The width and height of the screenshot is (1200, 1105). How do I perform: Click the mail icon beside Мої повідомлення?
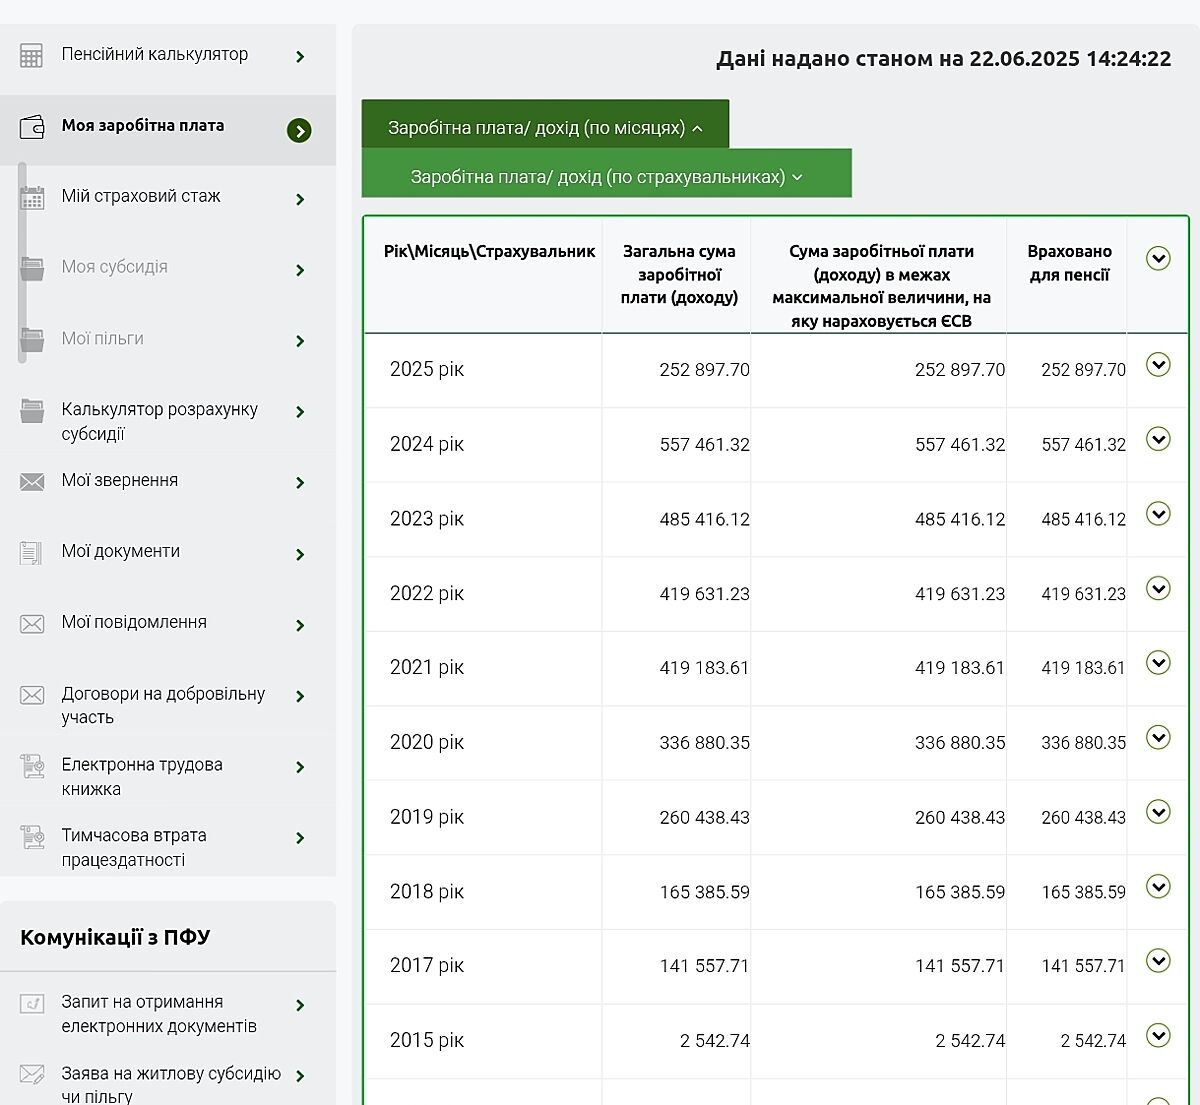click(32, 624)
